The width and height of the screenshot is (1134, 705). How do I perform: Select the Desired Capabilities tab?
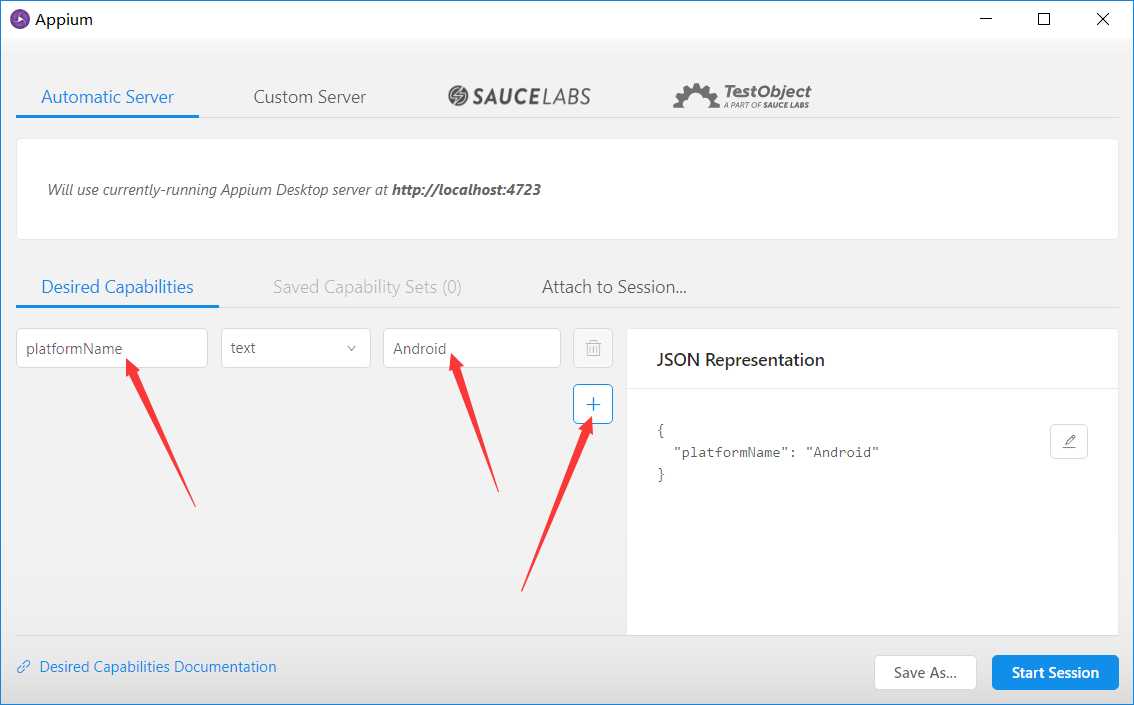[x=117, y=287]
